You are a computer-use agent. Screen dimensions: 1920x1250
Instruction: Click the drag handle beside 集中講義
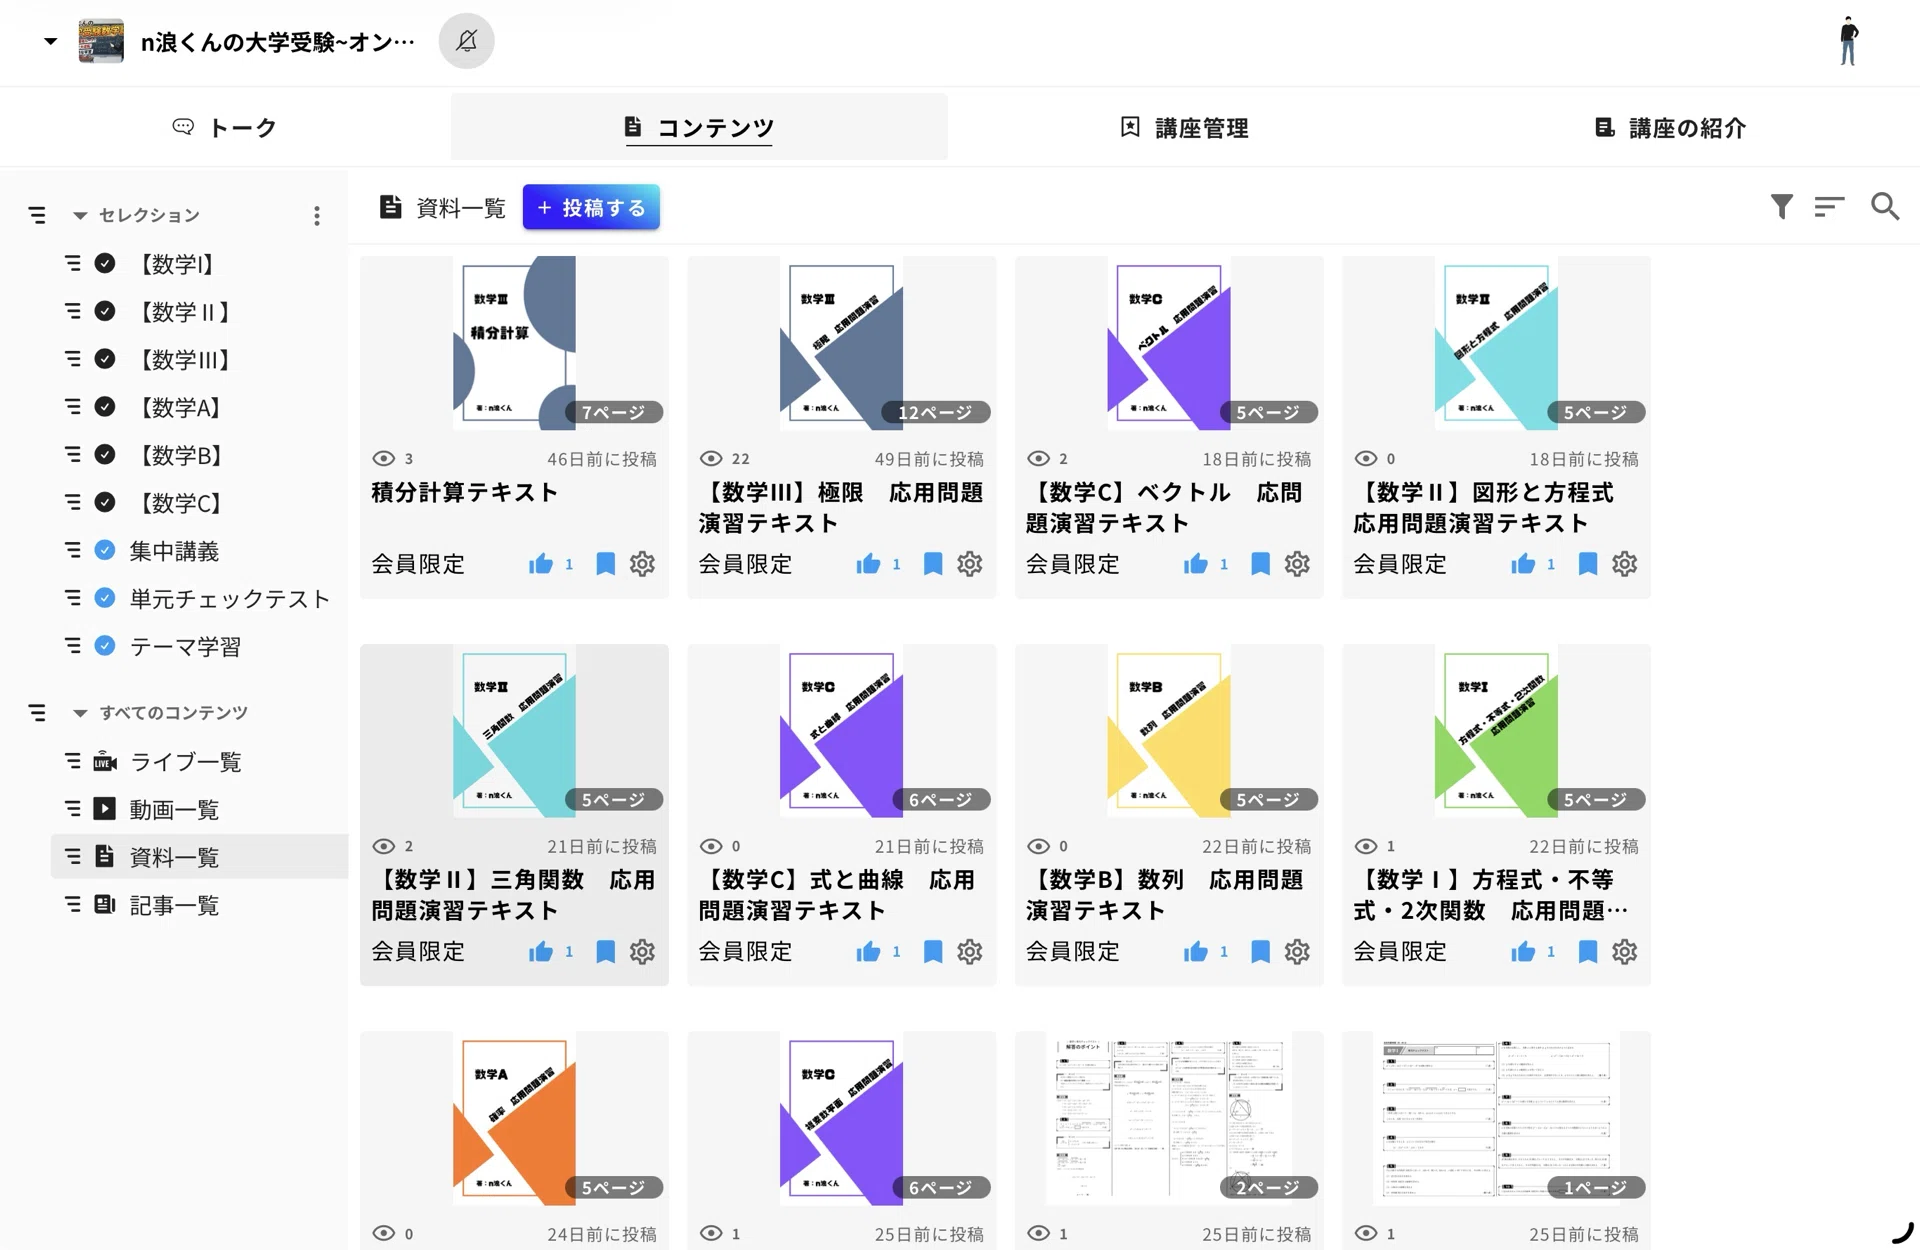pyautogui.click(x=73, y=550)
